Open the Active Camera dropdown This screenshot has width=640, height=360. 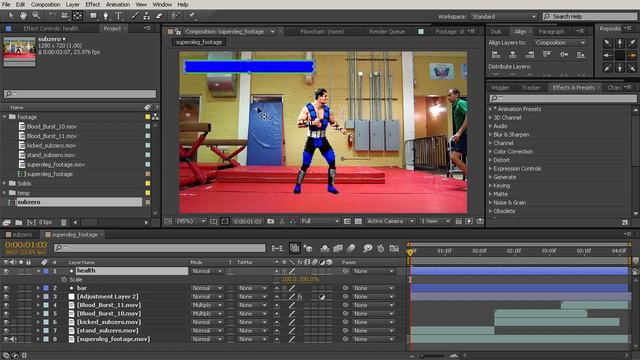click(x=390, y=221)
